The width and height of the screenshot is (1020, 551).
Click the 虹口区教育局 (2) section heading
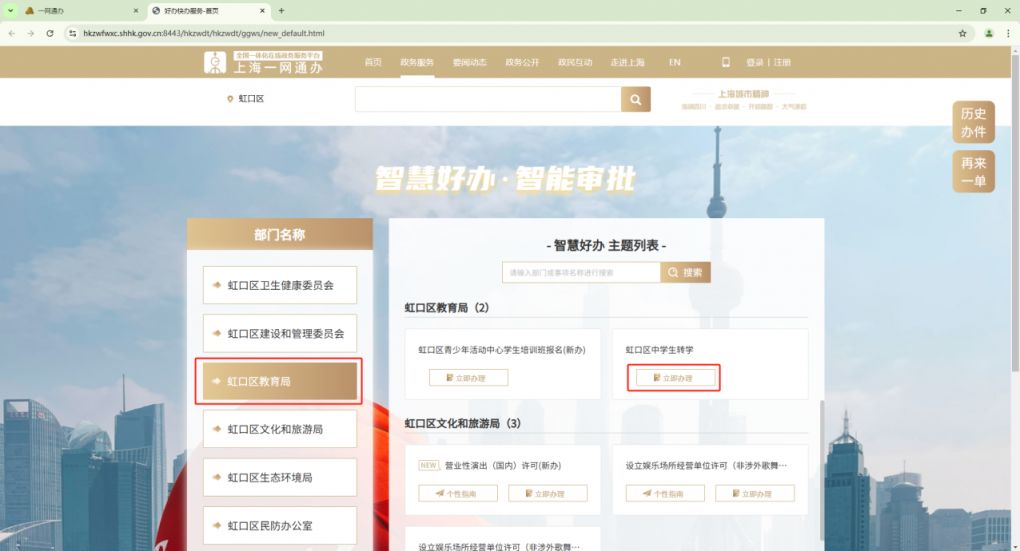[446, 308]
